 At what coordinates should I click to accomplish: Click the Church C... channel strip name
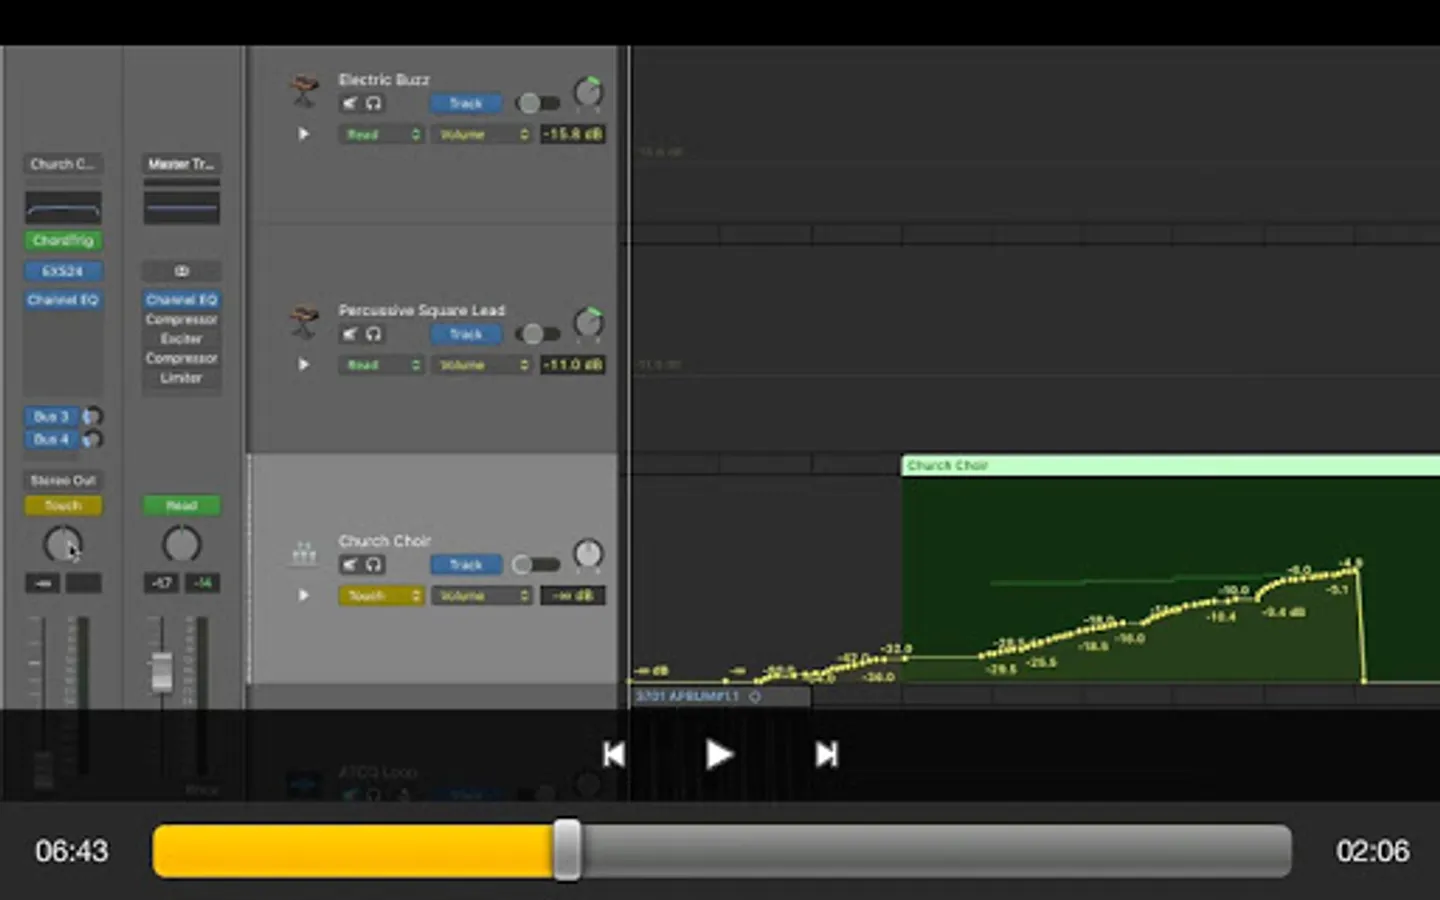[63, 164]
